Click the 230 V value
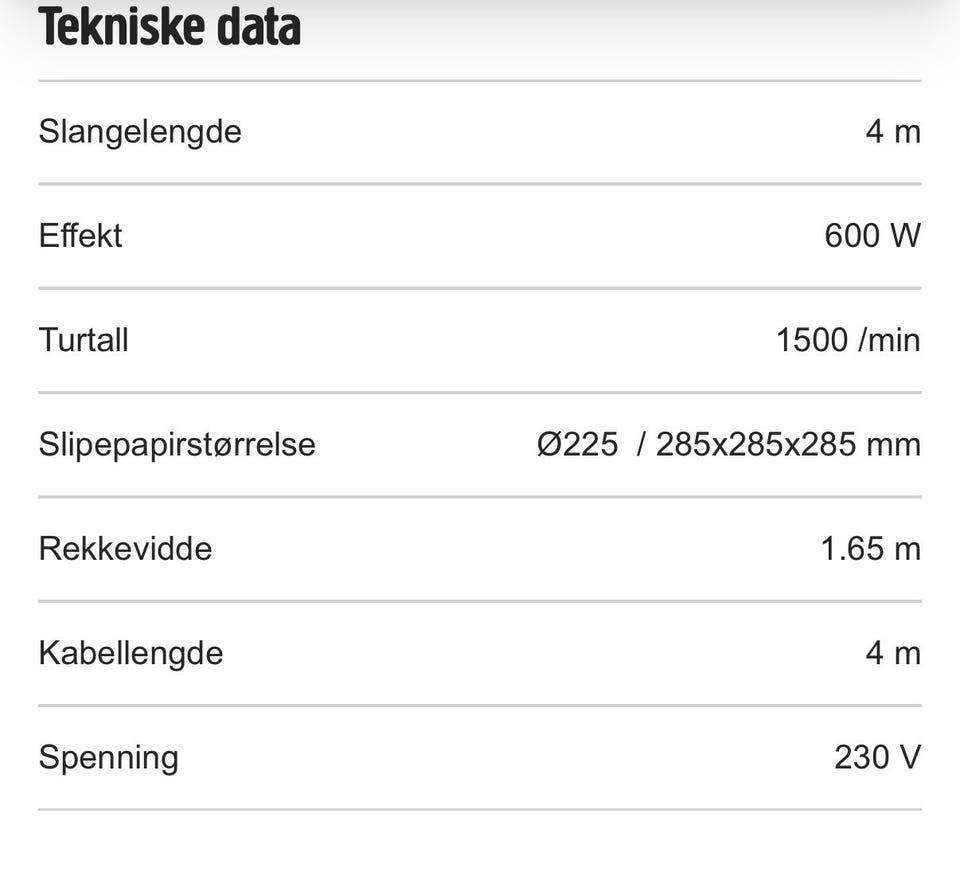 point(877,757)
